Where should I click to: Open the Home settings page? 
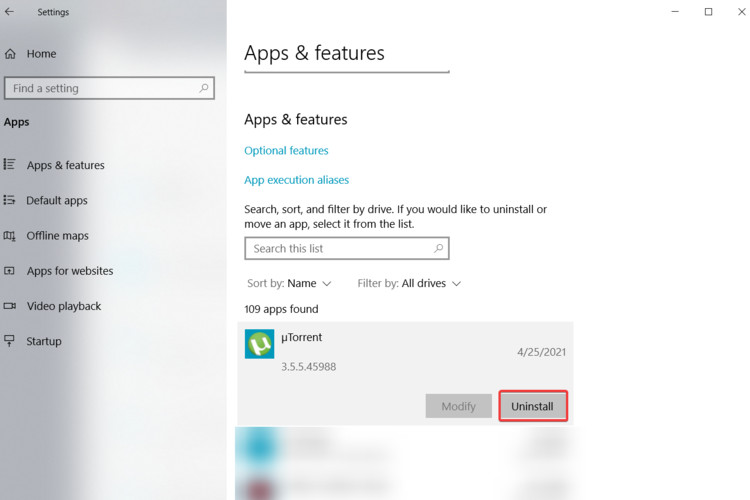coord(41,54)
